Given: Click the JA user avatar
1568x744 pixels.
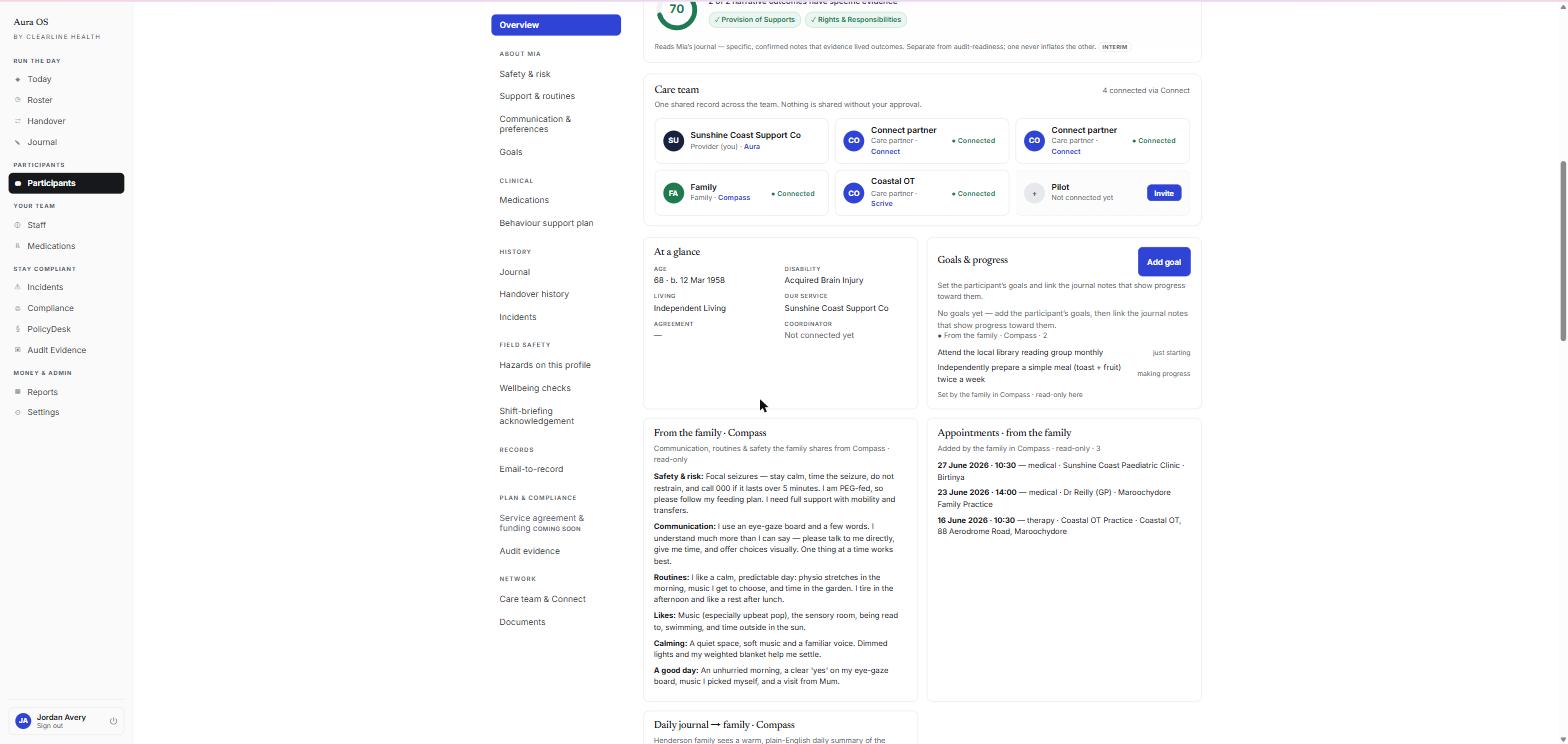Looking at the screenshot, I should point(23,721).
